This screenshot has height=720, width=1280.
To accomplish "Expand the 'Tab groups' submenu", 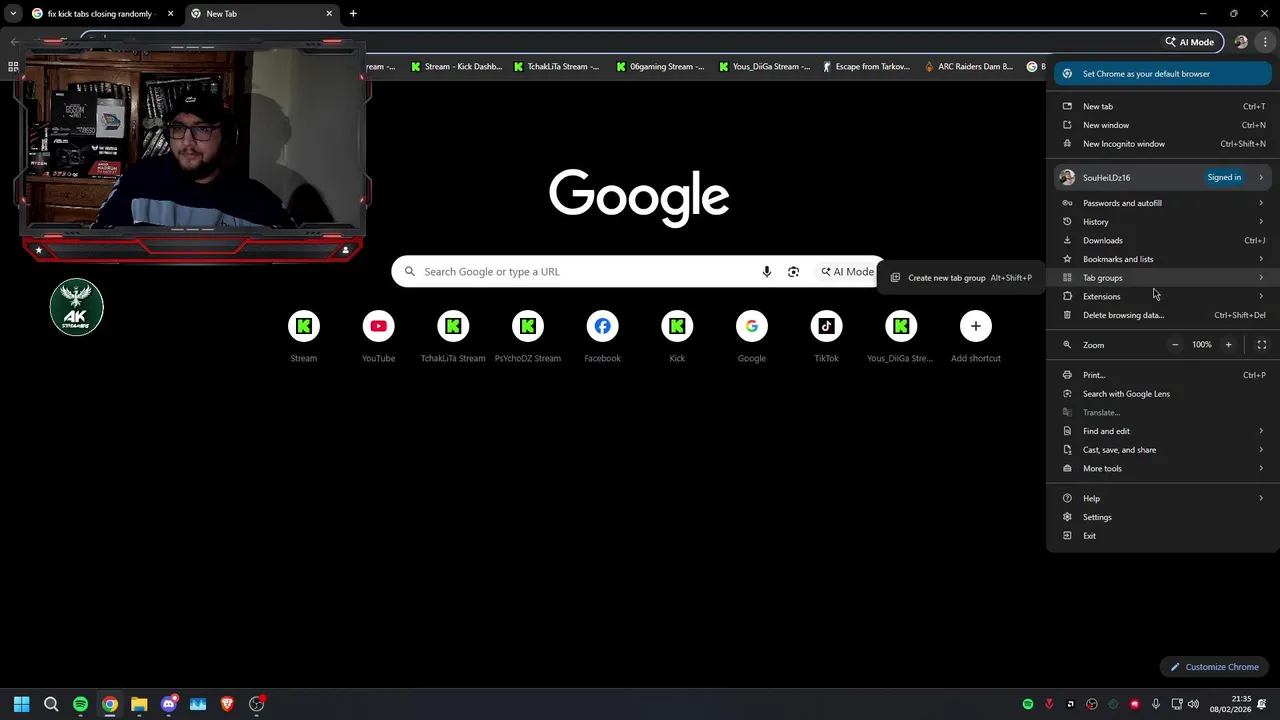I will point(1163,278).
